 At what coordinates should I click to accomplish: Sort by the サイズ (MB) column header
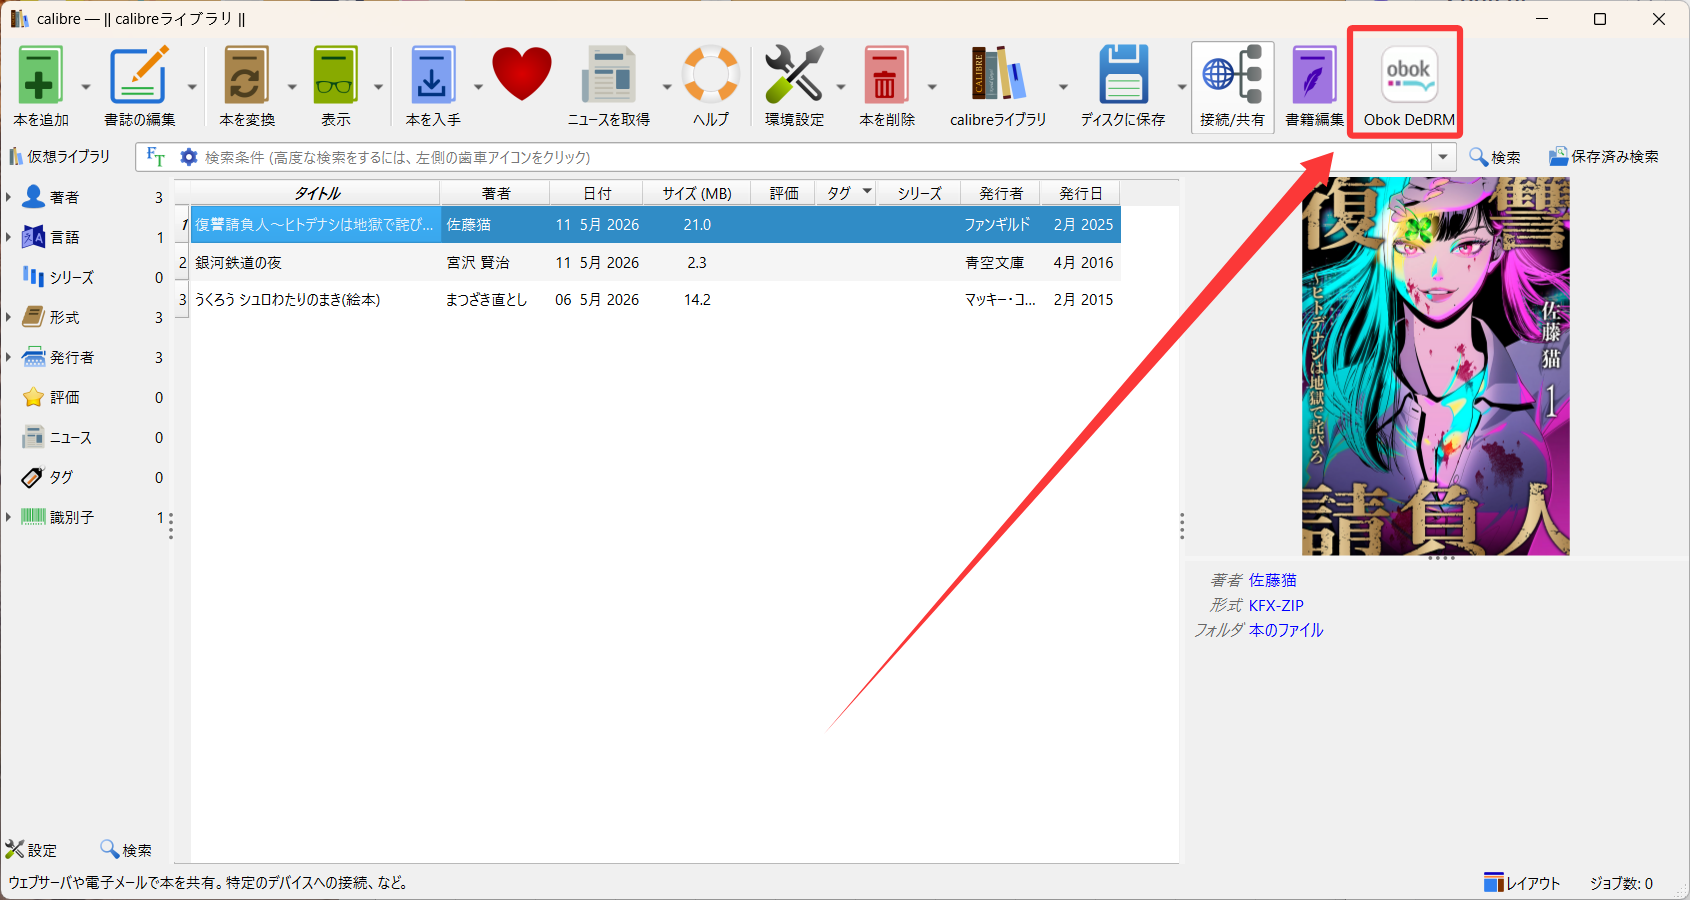(697, 193)
